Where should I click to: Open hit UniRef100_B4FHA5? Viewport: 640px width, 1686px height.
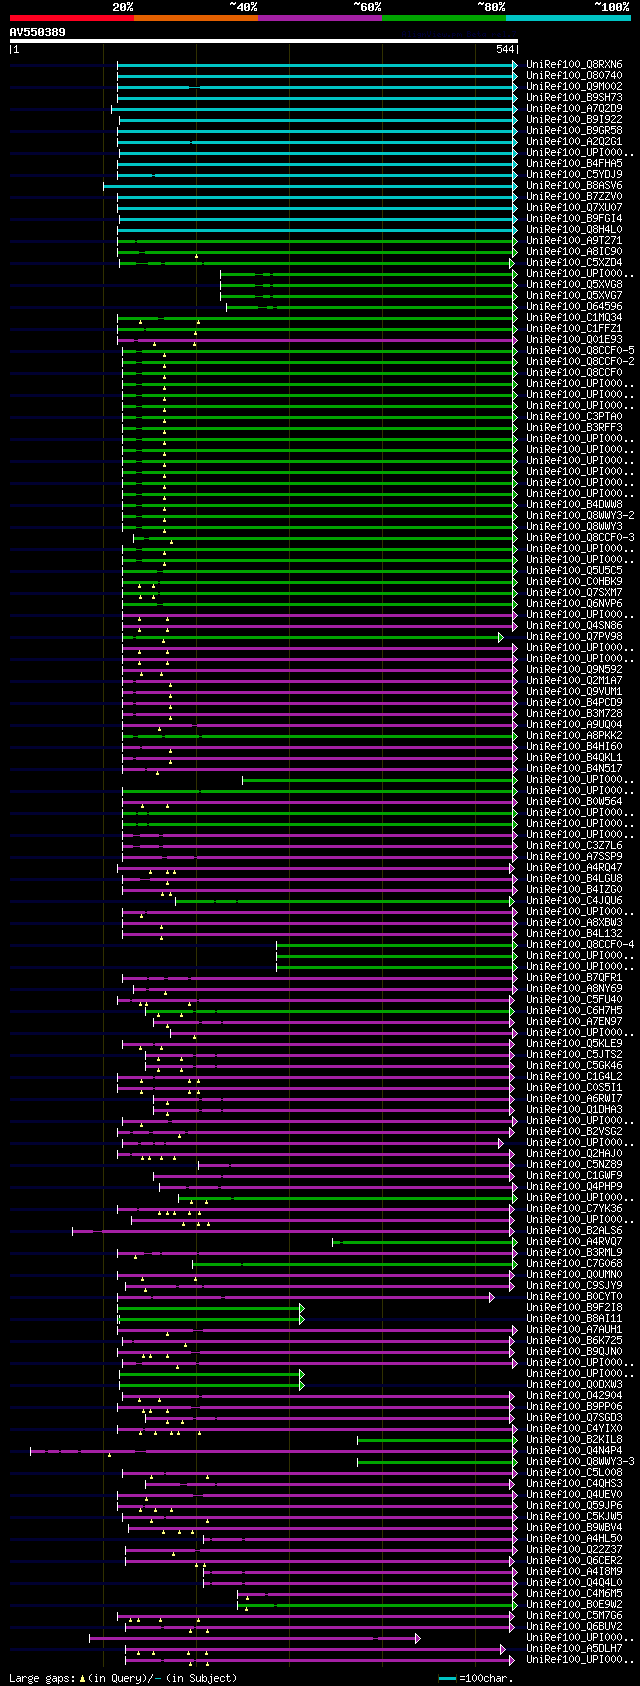pos(574,163)
